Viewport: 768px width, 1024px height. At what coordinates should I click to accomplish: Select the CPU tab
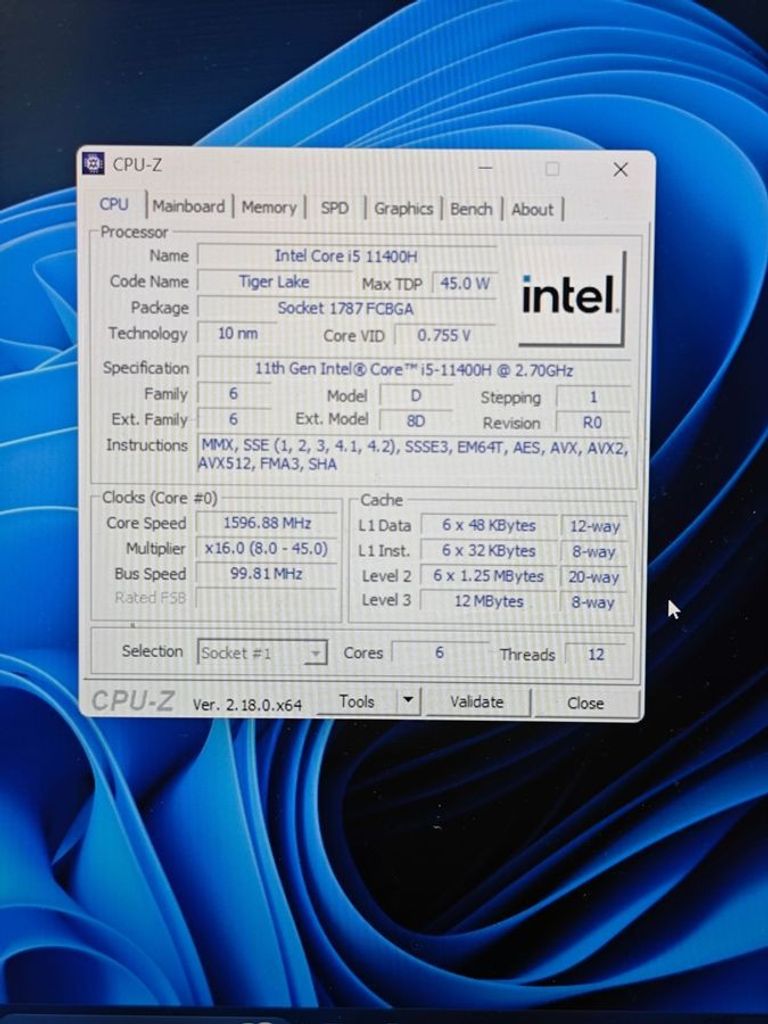point(114,204)
